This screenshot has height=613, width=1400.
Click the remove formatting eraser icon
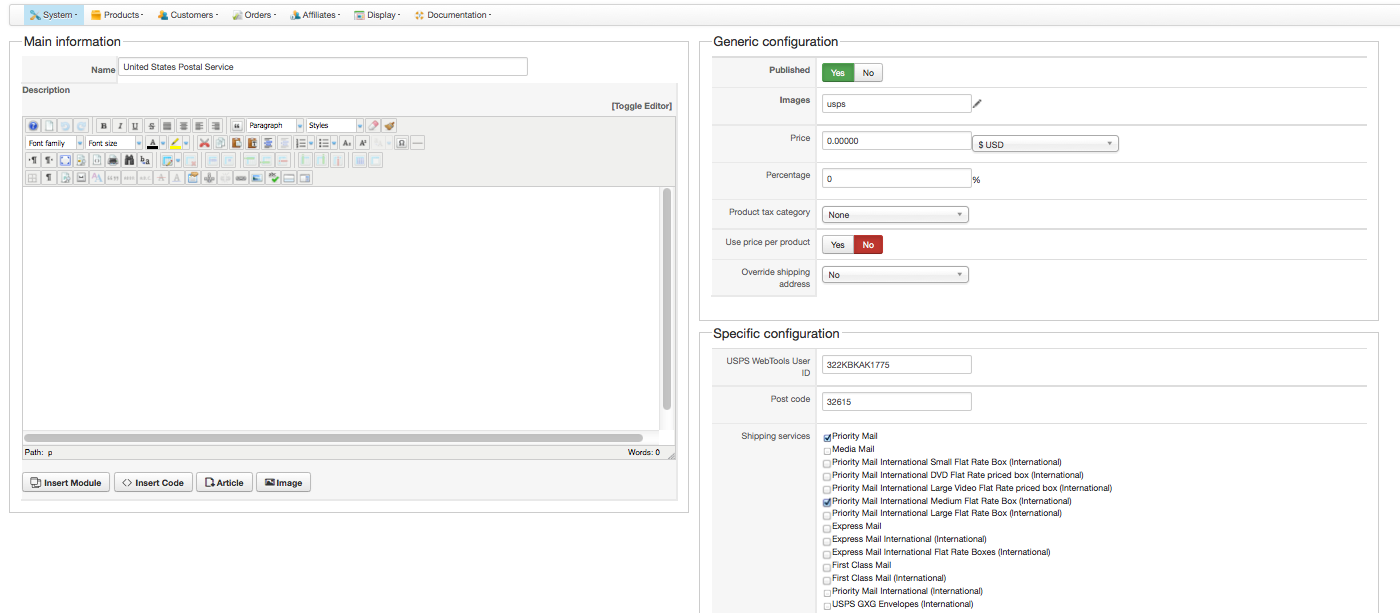click(x=372, y=126)
